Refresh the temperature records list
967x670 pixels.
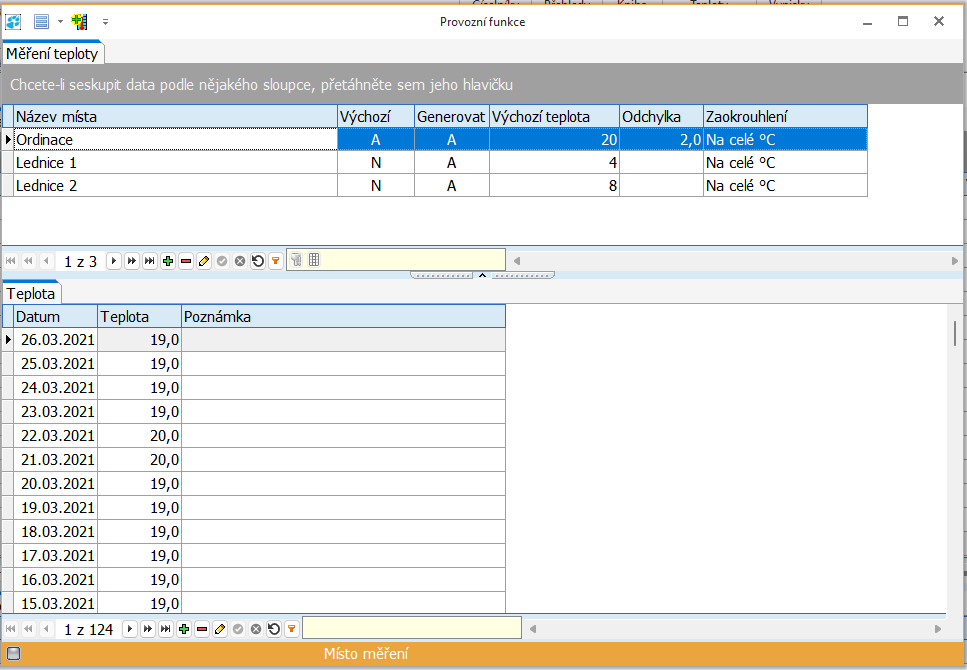point(274,629)
